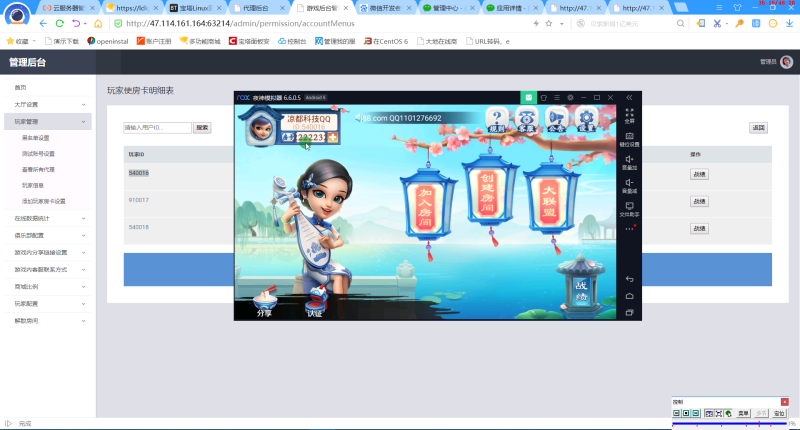Open 添加玩家房卡设置 submenu item
Screen dimensions: 800x430
click(44, 201)
